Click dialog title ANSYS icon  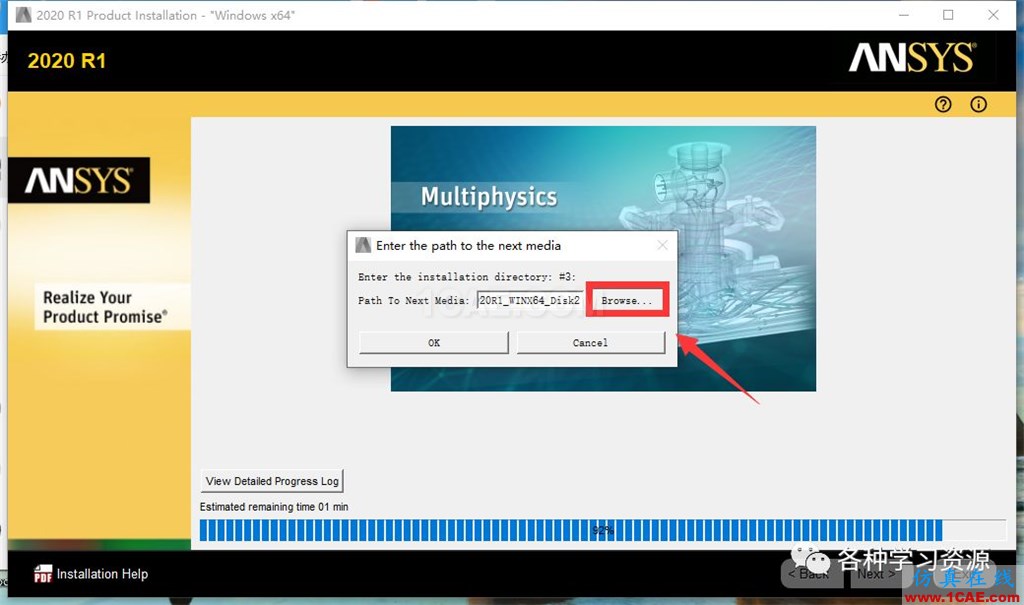362,246
